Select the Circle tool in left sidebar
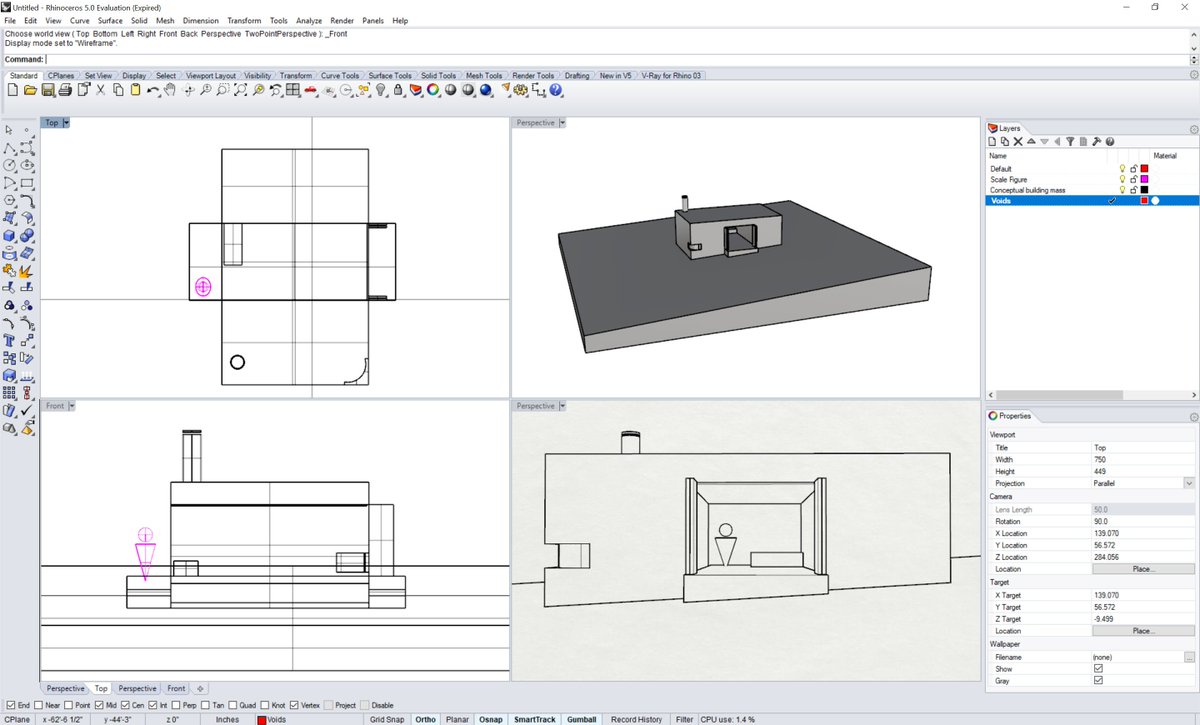 [x=10, y=164]
